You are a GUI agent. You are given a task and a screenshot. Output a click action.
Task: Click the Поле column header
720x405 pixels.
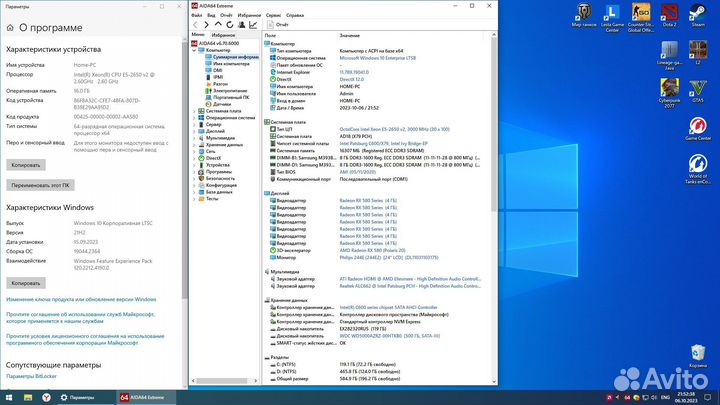point(270,35)
